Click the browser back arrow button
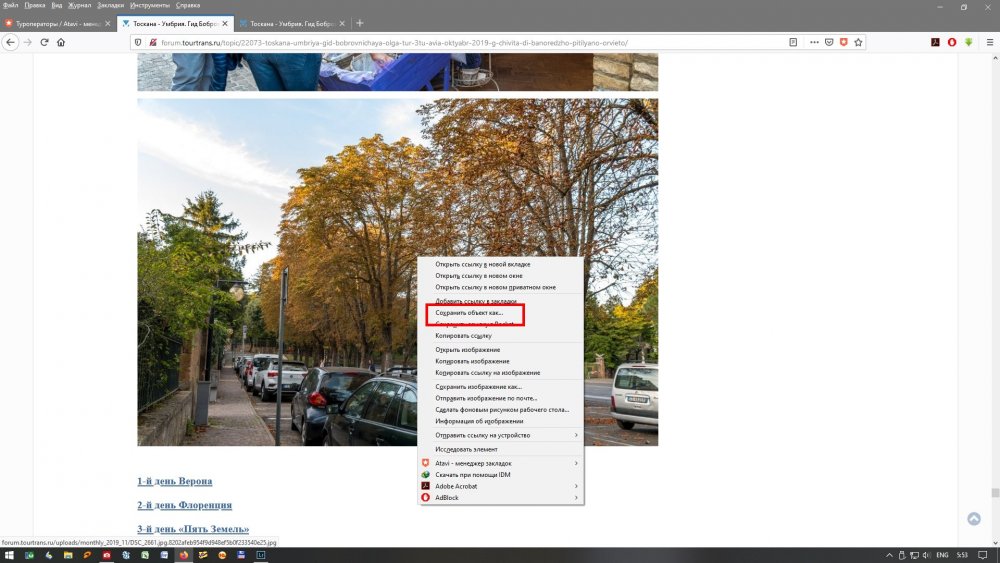The width and height of the screenshot is (1000, 563). [x=11, y=42]
